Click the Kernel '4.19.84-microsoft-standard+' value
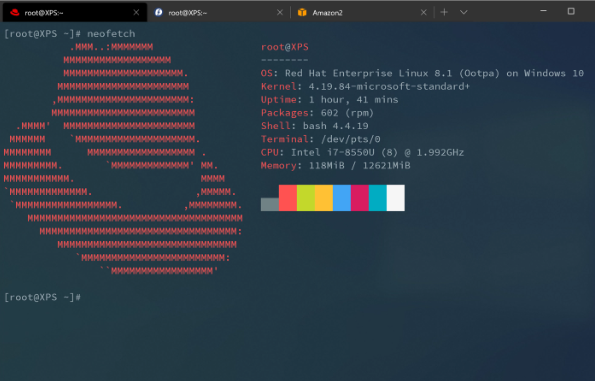This screenshot has width=595, height=381. pyautogui.click(x=389, y=87)
